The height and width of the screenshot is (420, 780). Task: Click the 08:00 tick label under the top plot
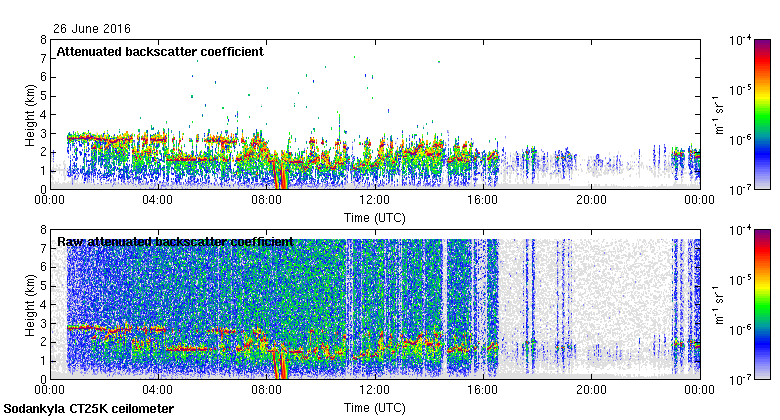point(266,200)
